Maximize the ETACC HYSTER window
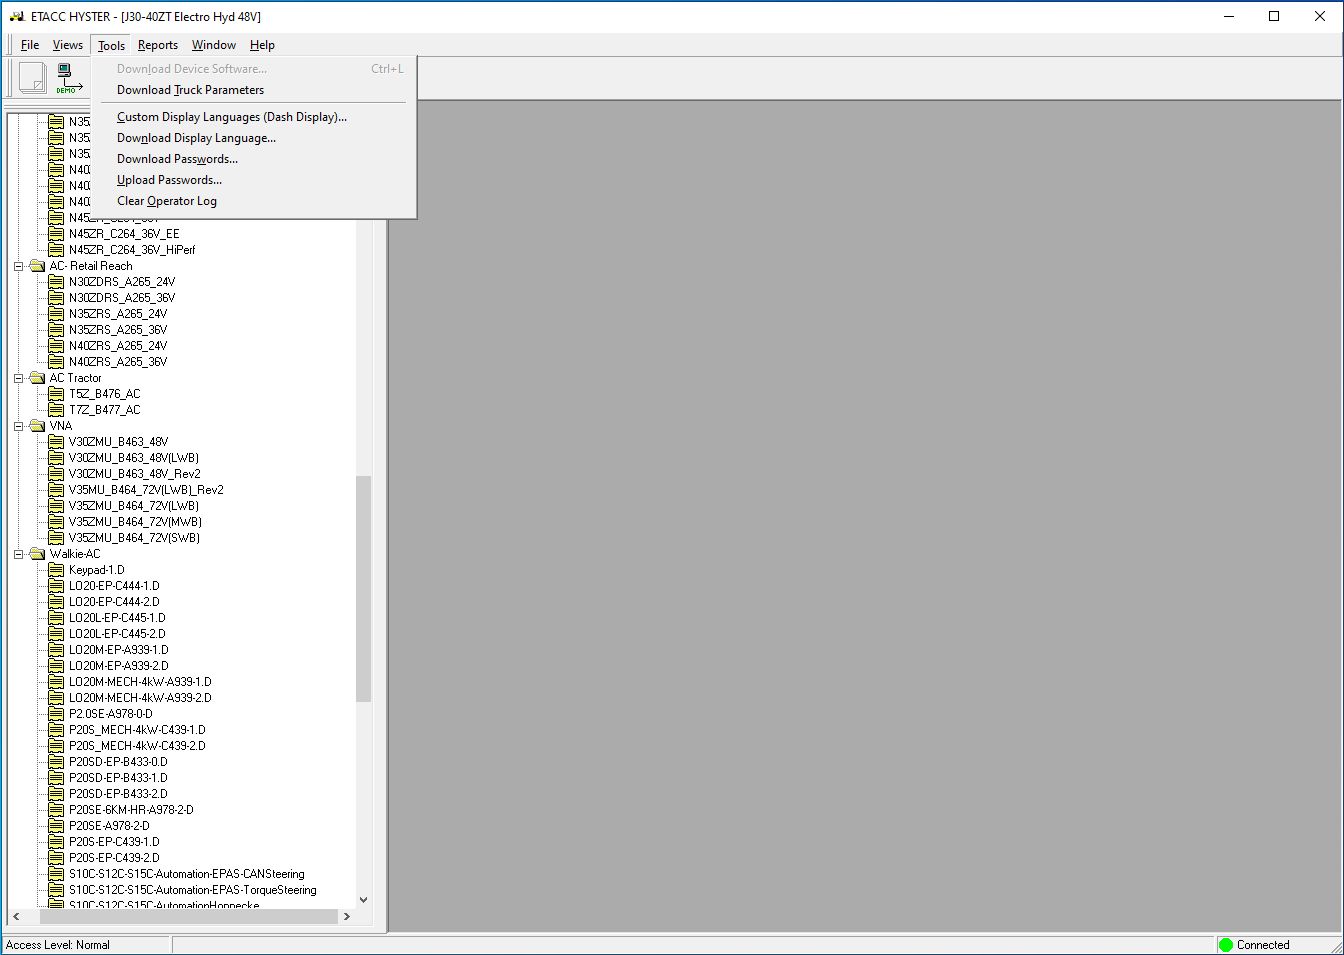 [x=1274, y=16]
